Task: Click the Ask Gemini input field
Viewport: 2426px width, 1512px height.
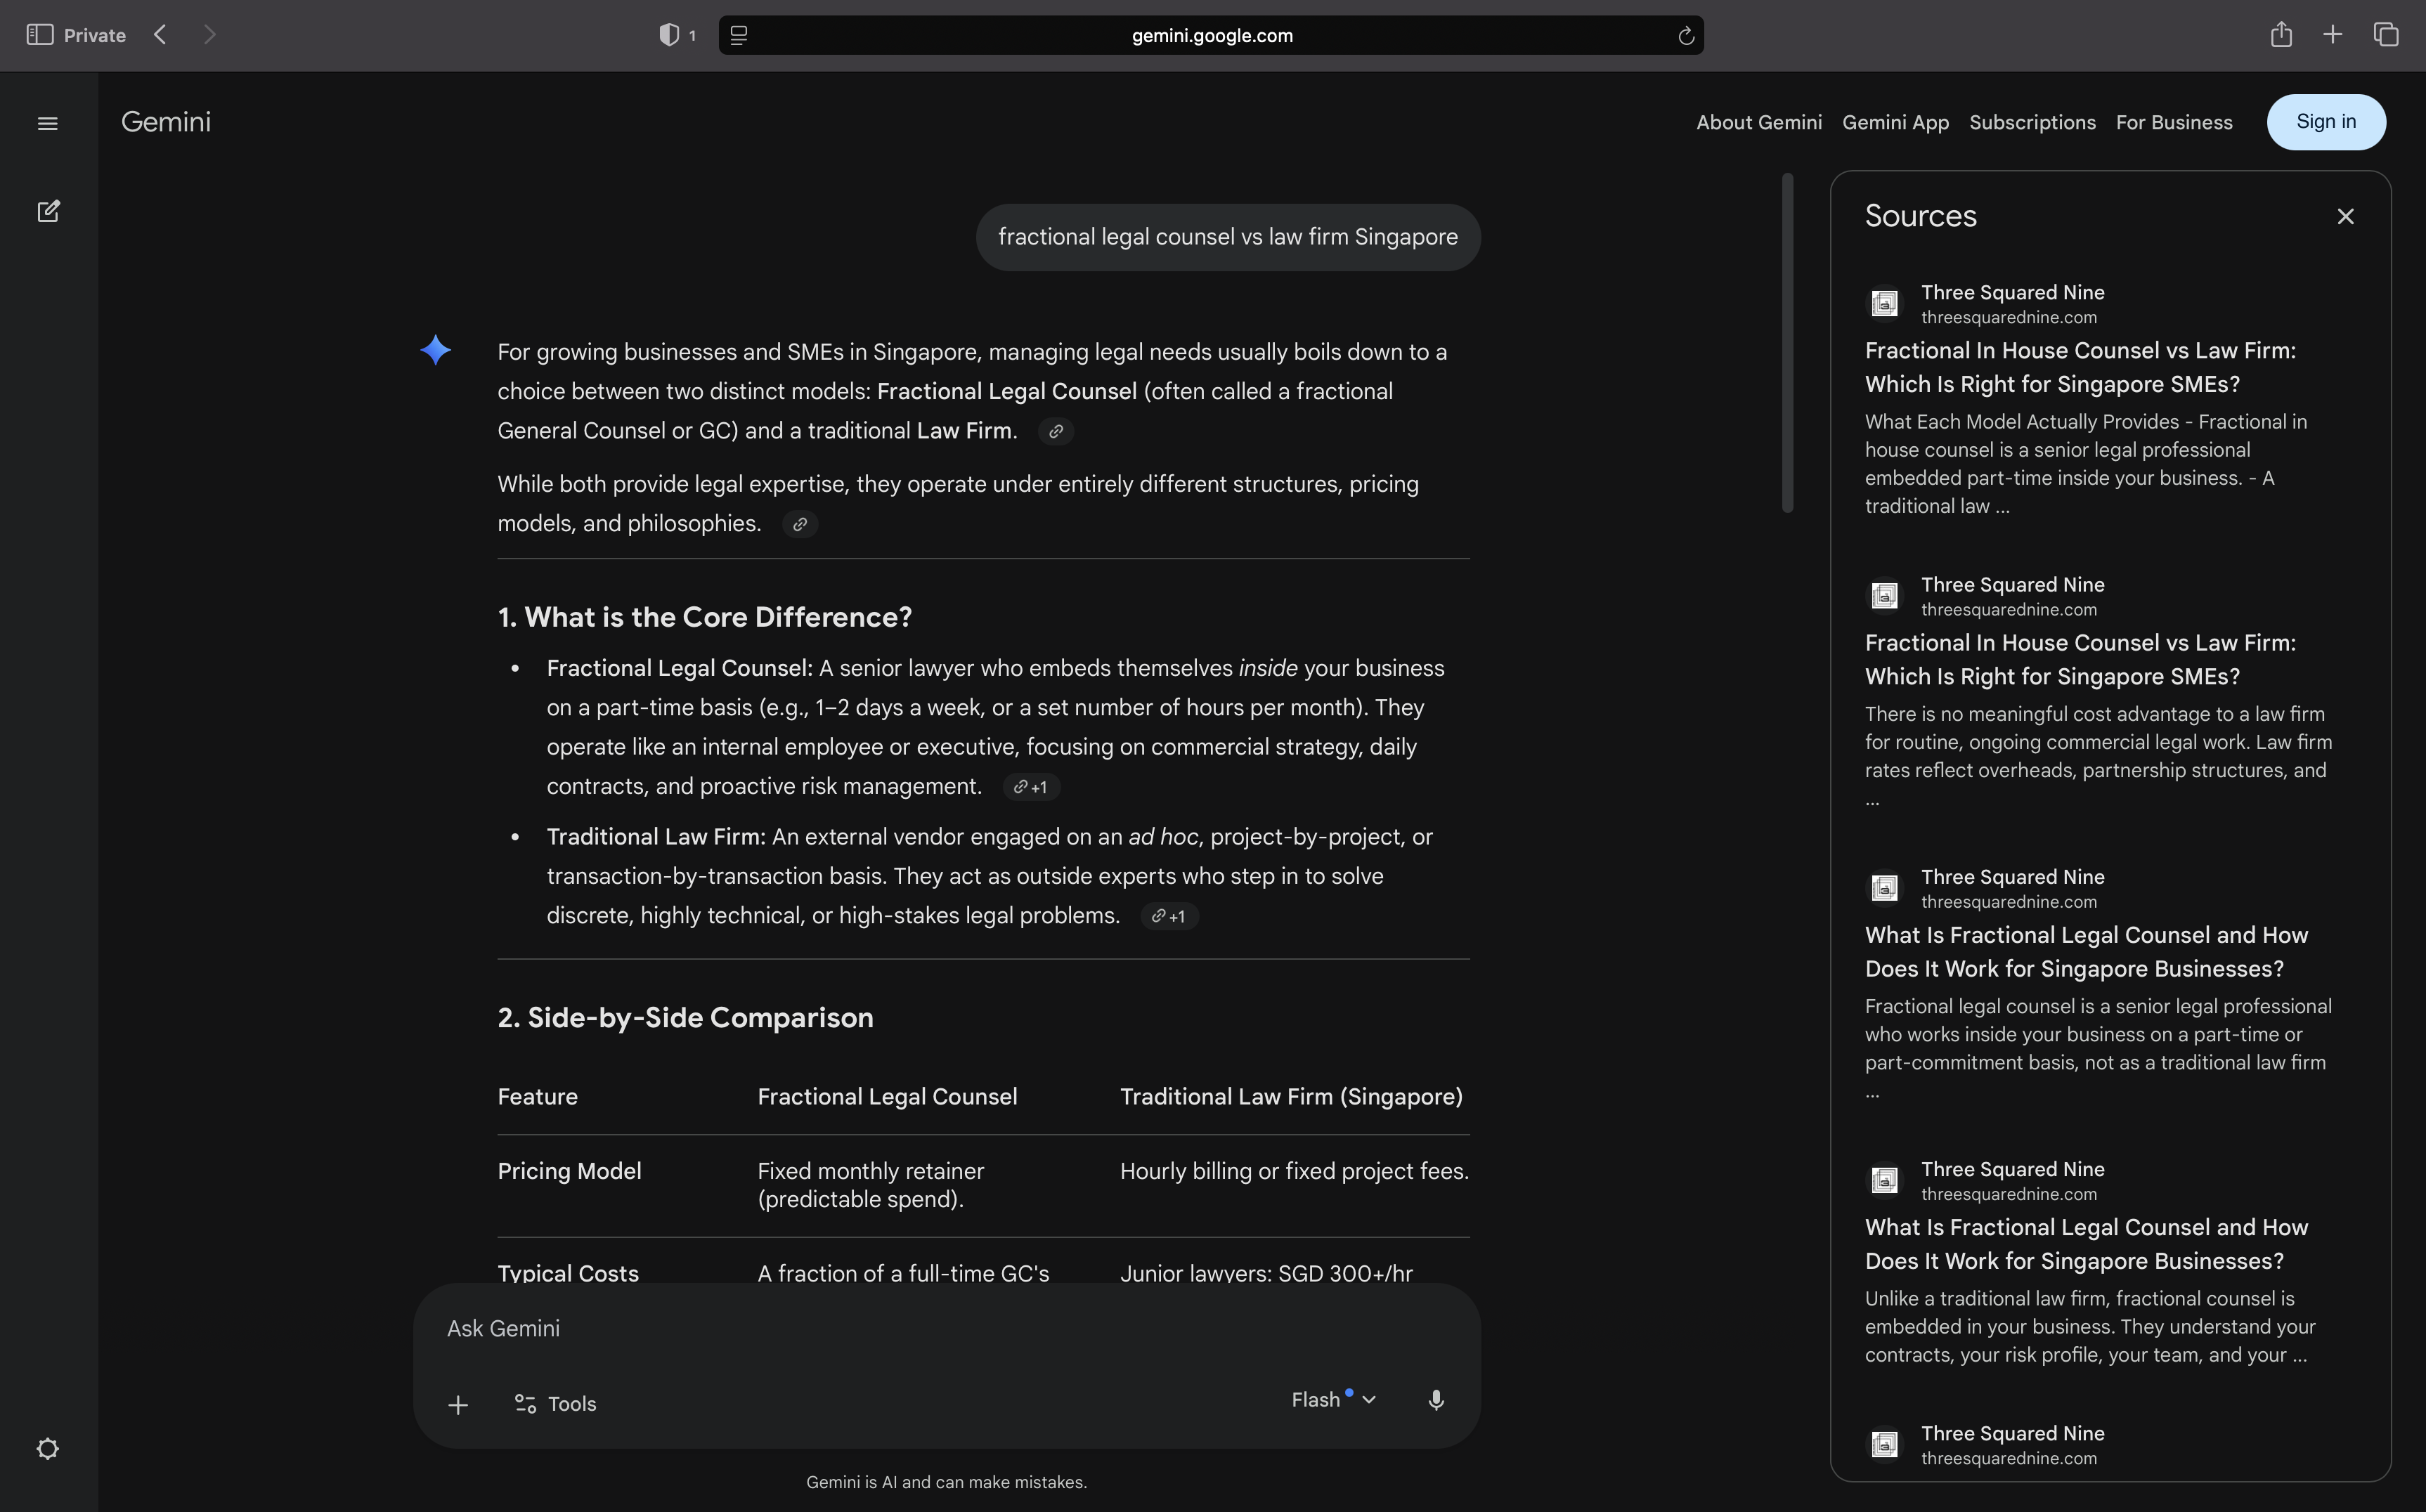Action: (x=946, y=1328)
